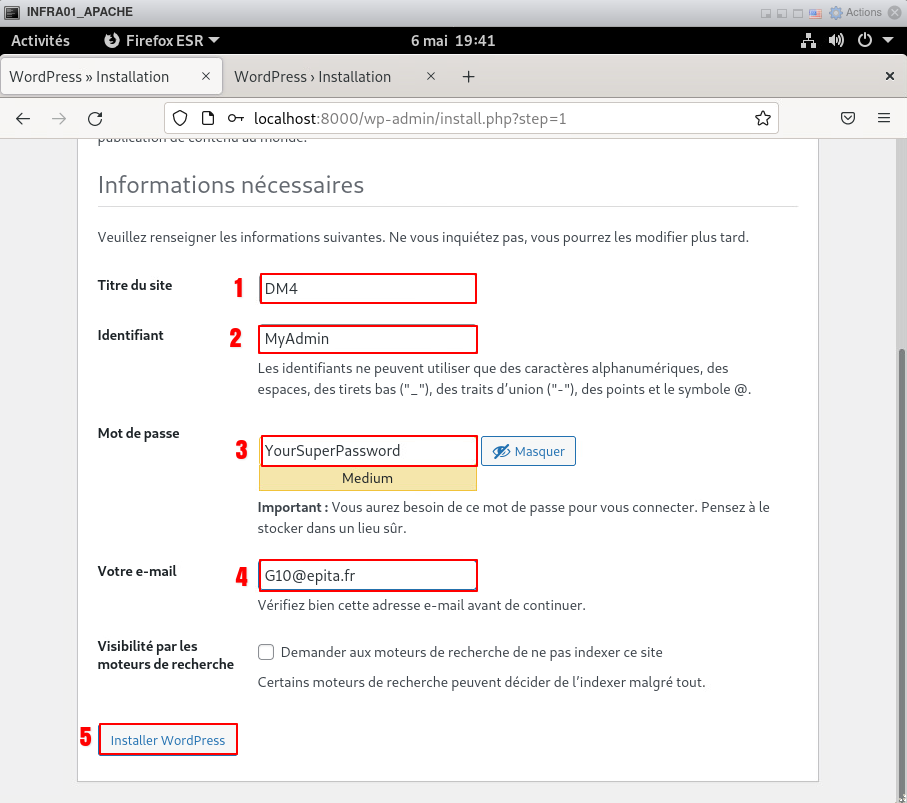Toggle password visibility with Masquer button
Viewport: 907px width, 803px height.
click(x=528, y=451)
